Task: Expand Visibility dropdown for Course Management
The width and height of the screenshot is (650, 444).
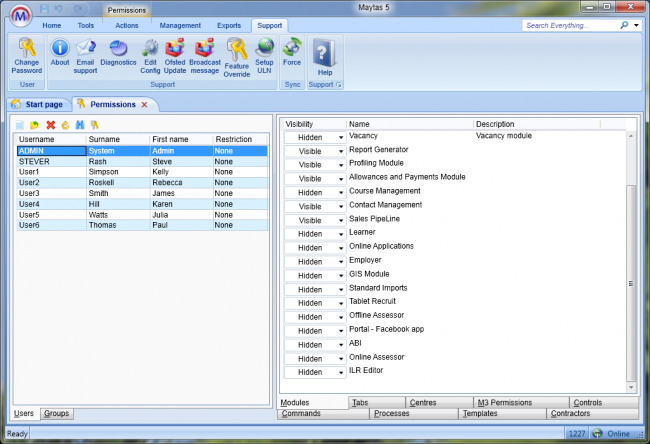Action: (341, 192)
